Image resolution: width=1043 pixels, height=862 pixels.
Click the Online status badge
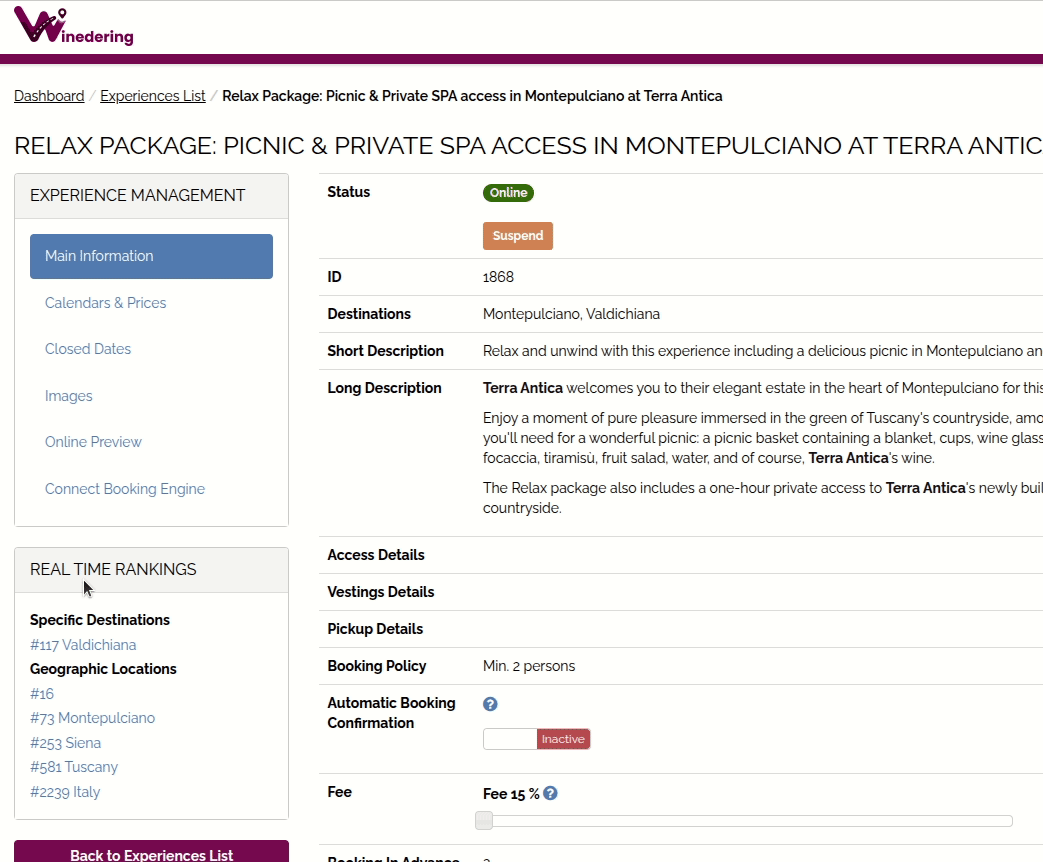[x=508, y=192]
